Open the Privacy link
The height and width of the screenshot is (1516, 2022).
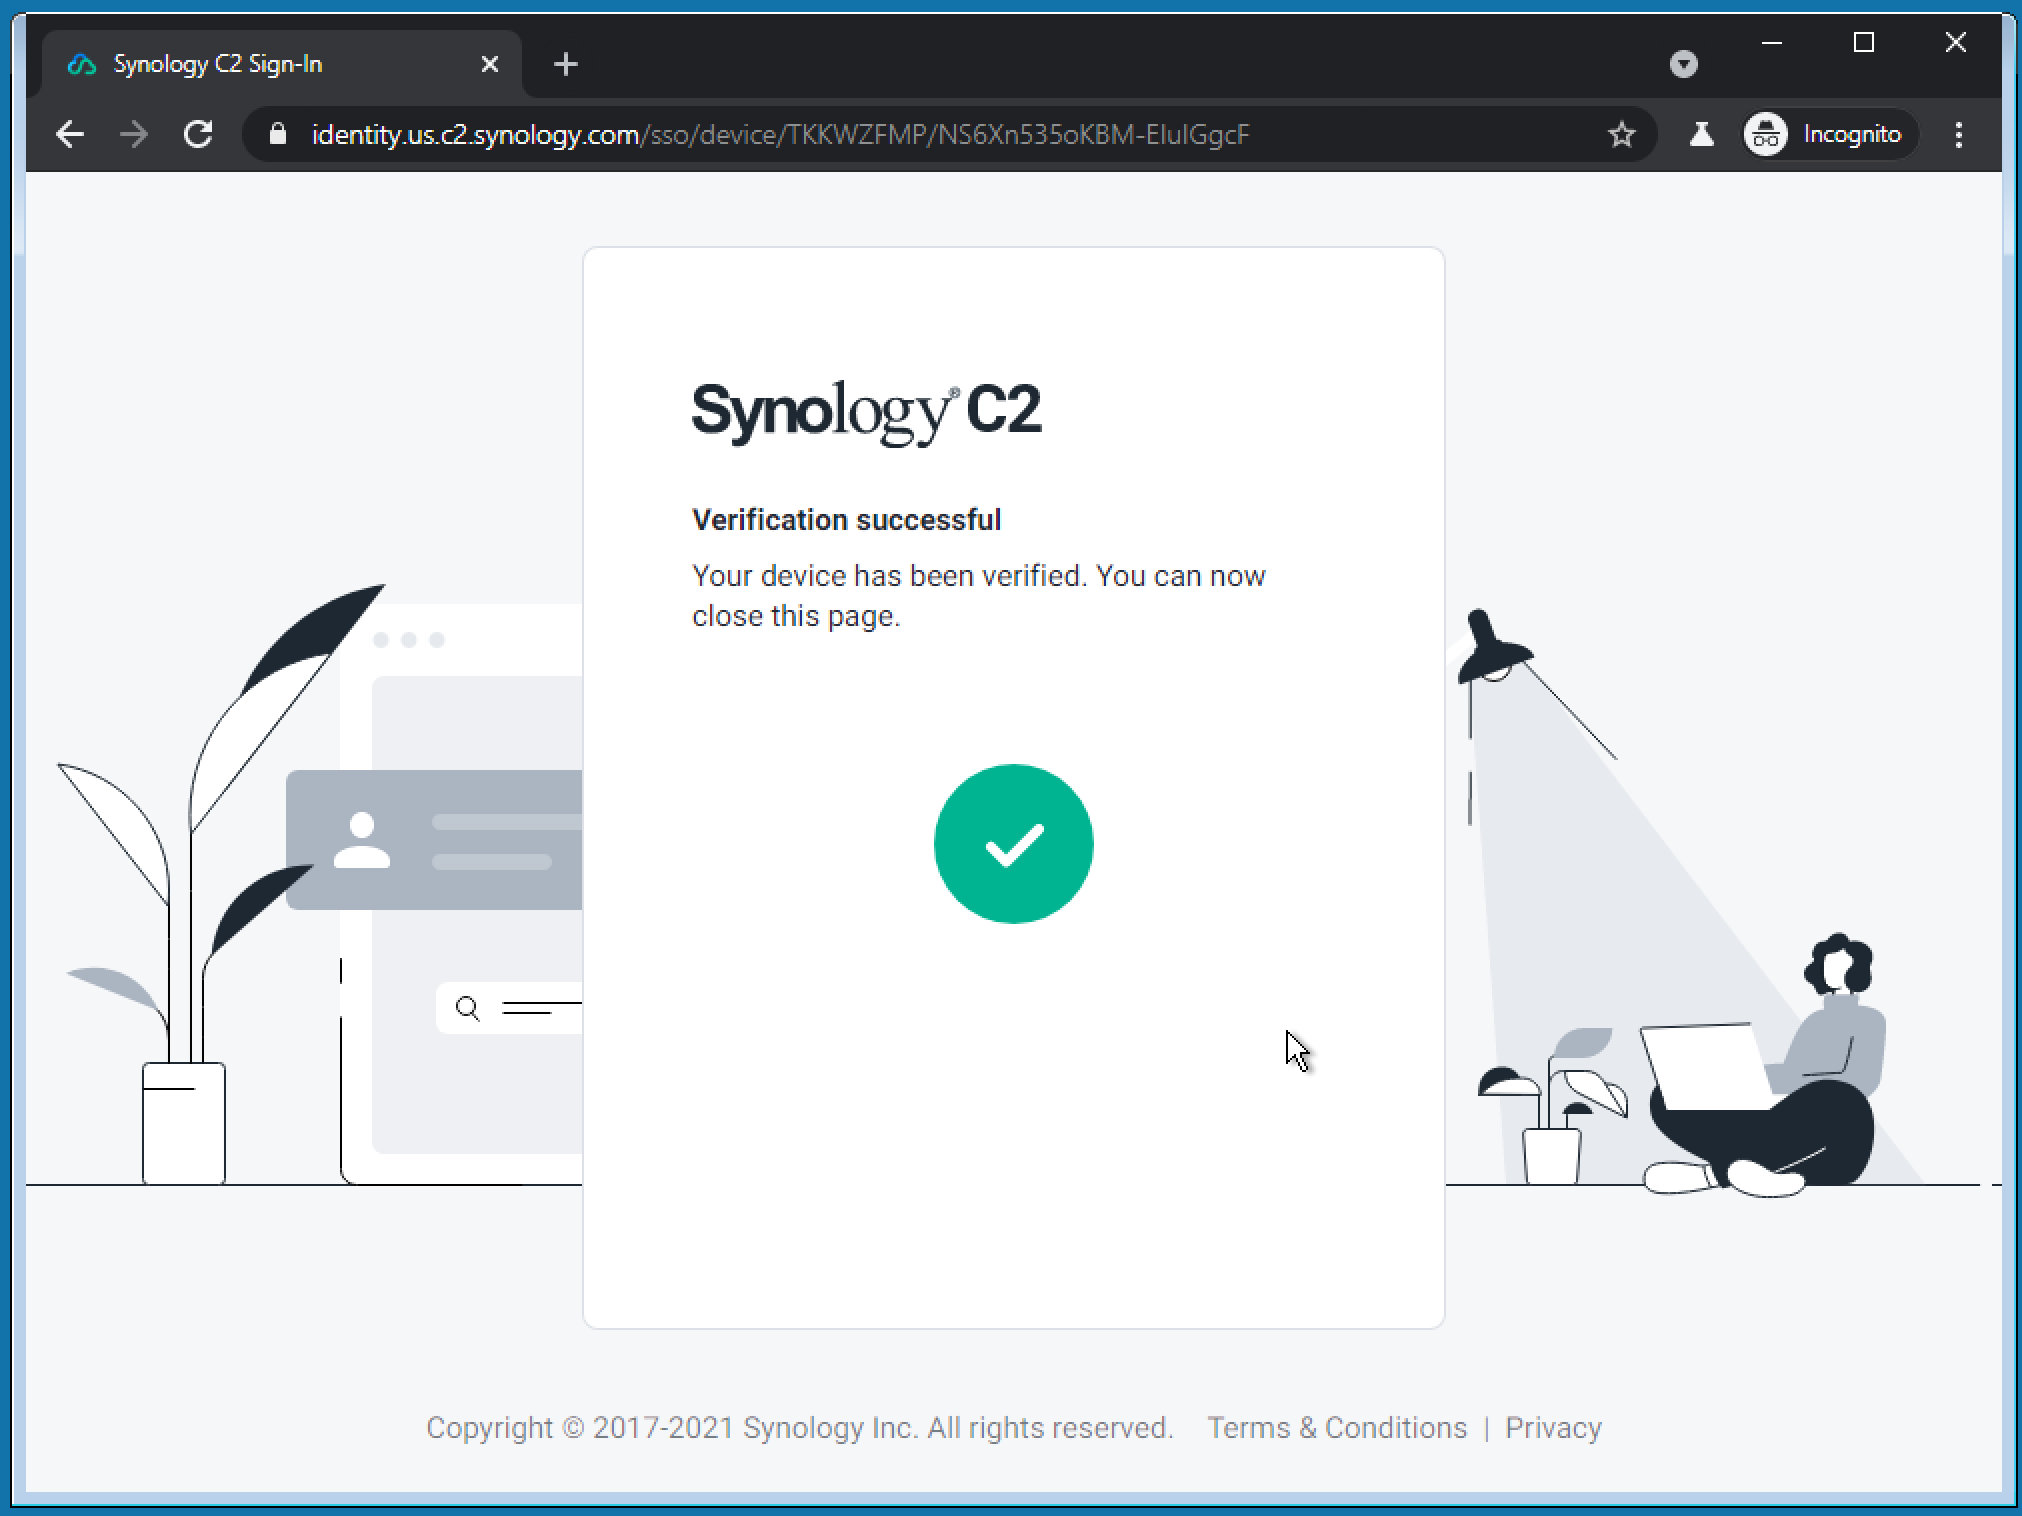point(1553,1427)
